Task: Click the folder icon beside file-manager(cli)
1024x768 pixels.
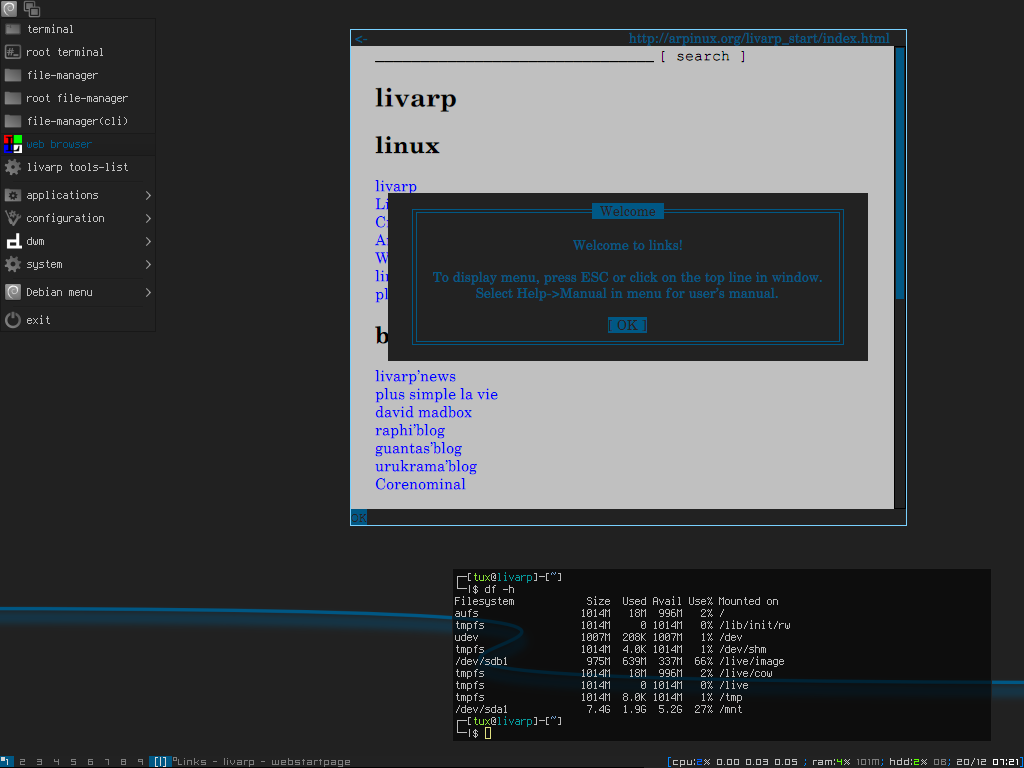Action: pos(12,121)
